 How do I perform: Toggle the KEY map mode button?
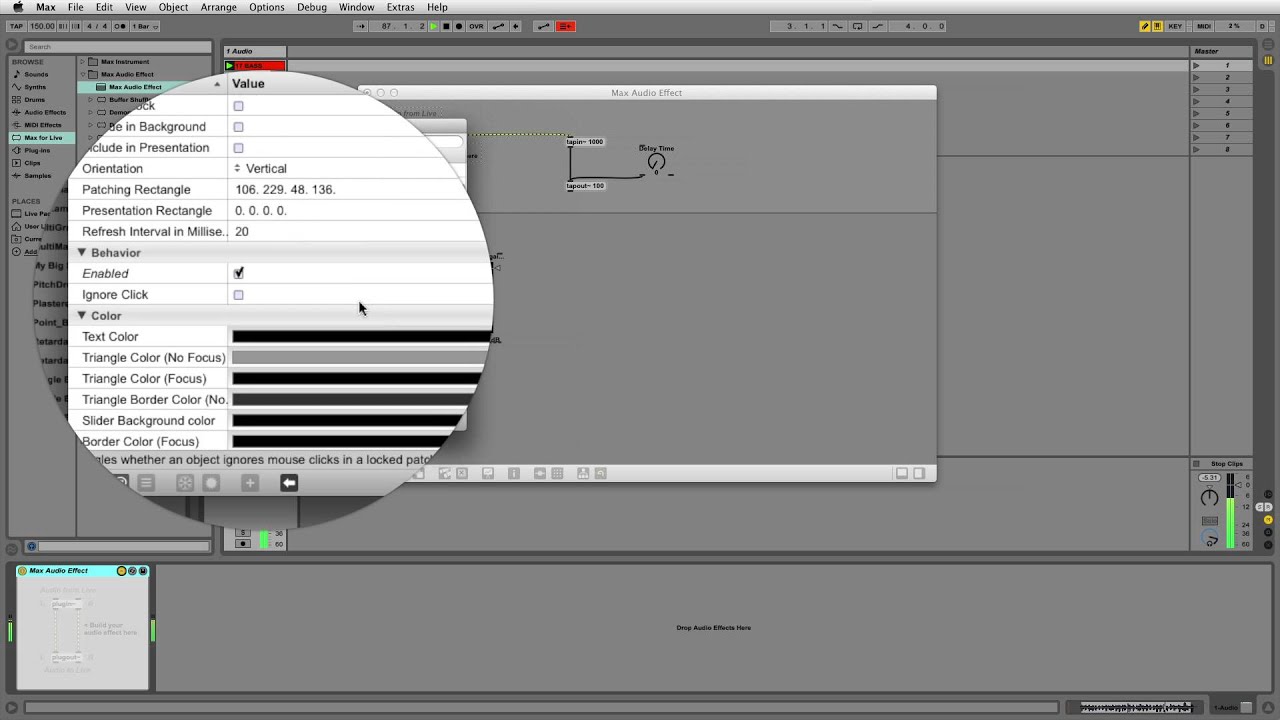point(1175,26)
